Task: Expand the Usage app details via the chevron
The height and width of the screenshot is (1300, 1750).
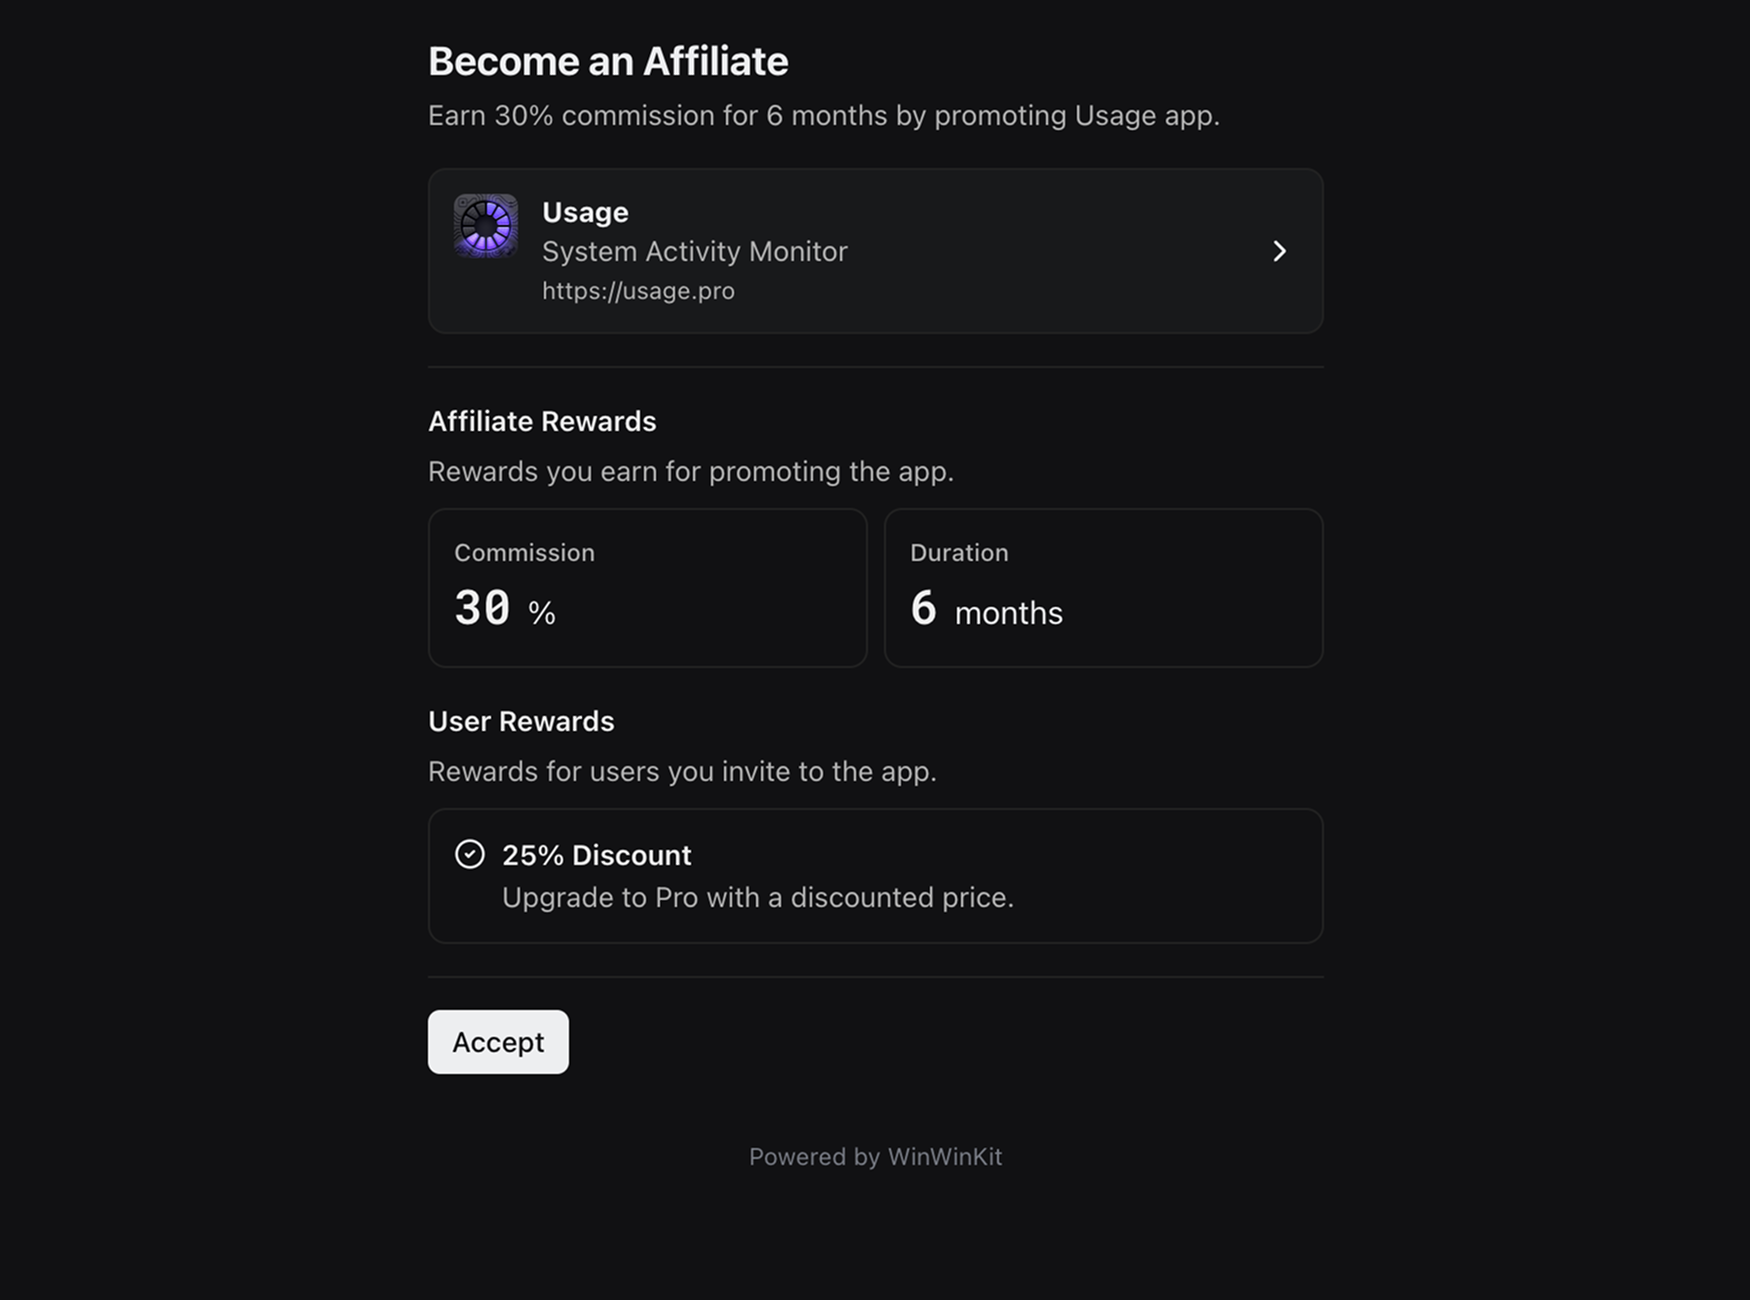Action: click(1280, 251)
